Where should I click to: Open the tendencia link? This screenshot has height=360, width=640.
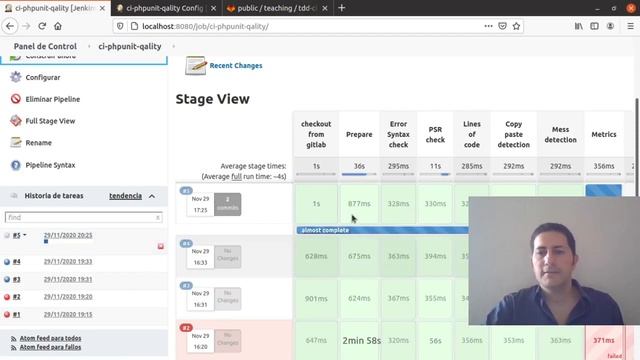125,196
